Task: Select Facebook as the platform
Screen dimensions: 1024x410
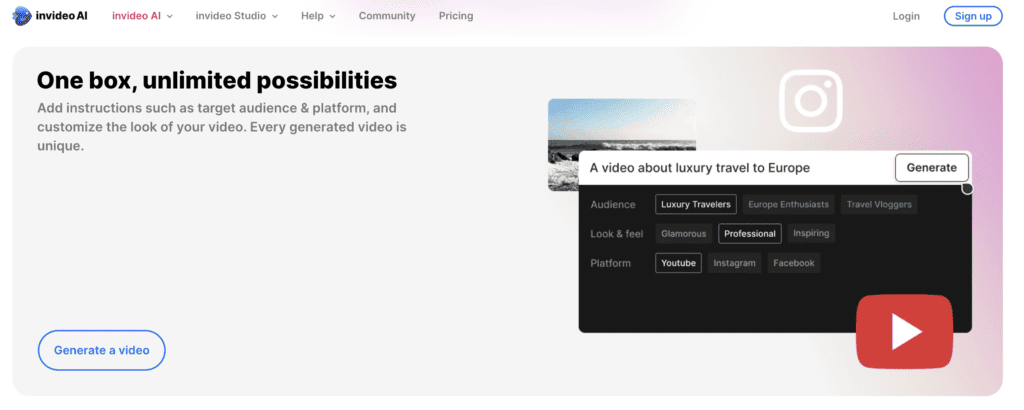Action: (x=793, y=263)
